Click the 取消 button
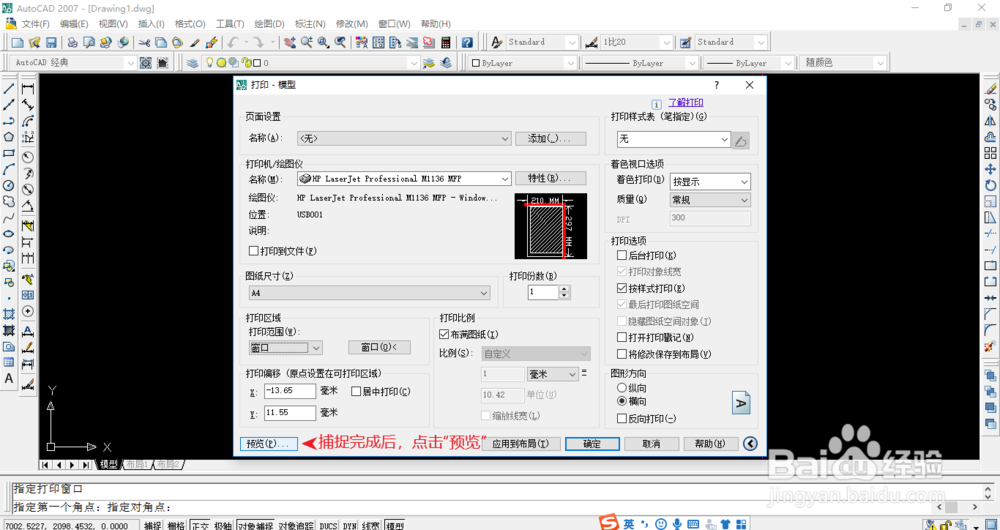1000x530 pixels. pyautogui.click(x=651, y=444)
